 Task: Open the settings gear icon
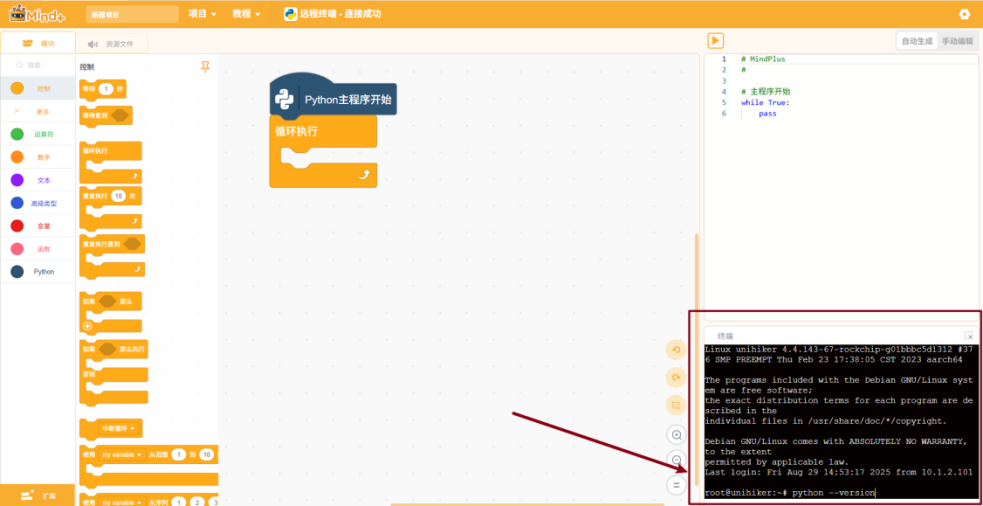964,14
